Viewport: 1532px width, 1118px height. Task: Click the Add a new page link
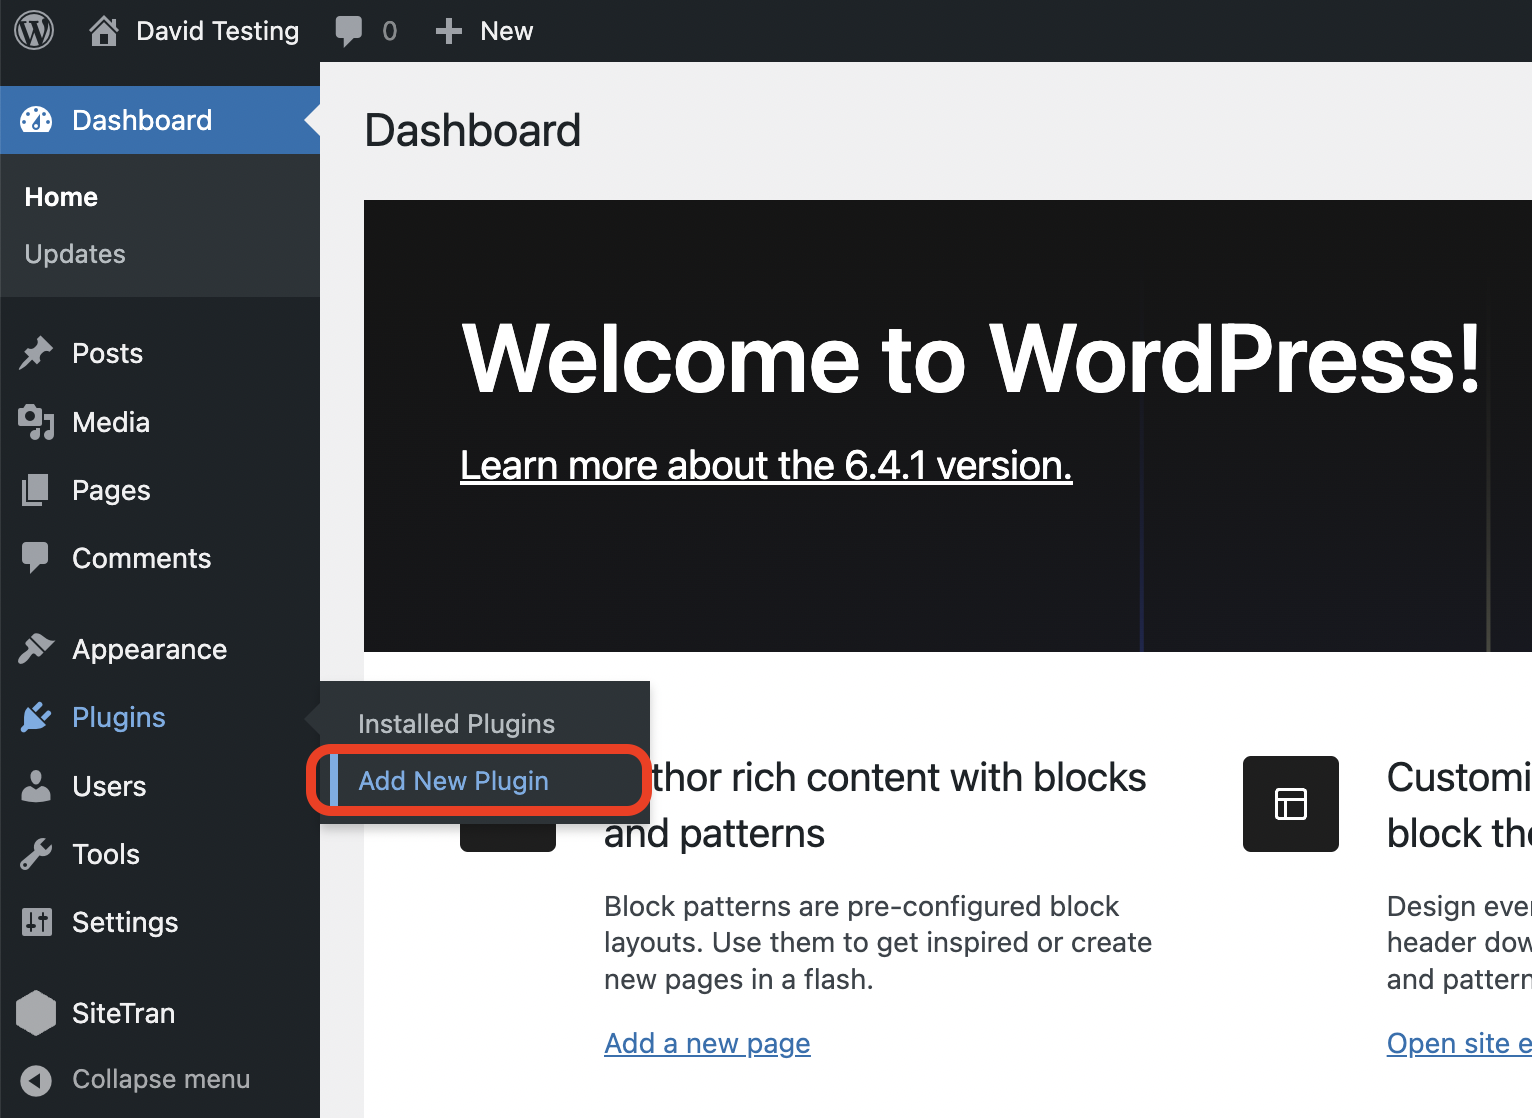pos(707,1043)
